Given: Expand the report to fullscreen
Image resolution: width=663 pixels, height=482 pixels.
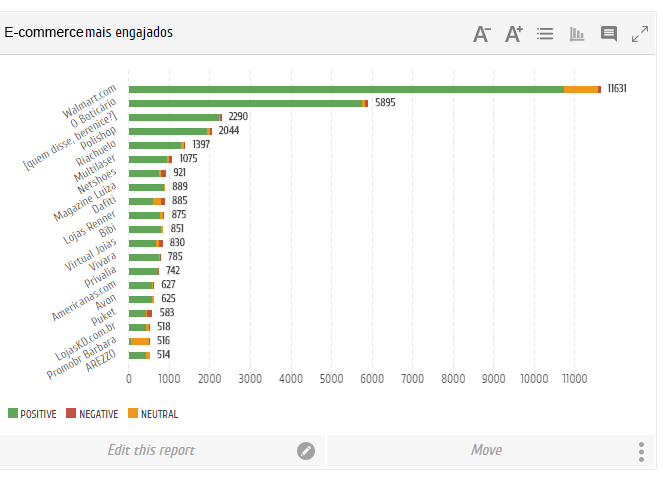Looking at the screenshot, I should pyautogui.click(x=641, y=34).
